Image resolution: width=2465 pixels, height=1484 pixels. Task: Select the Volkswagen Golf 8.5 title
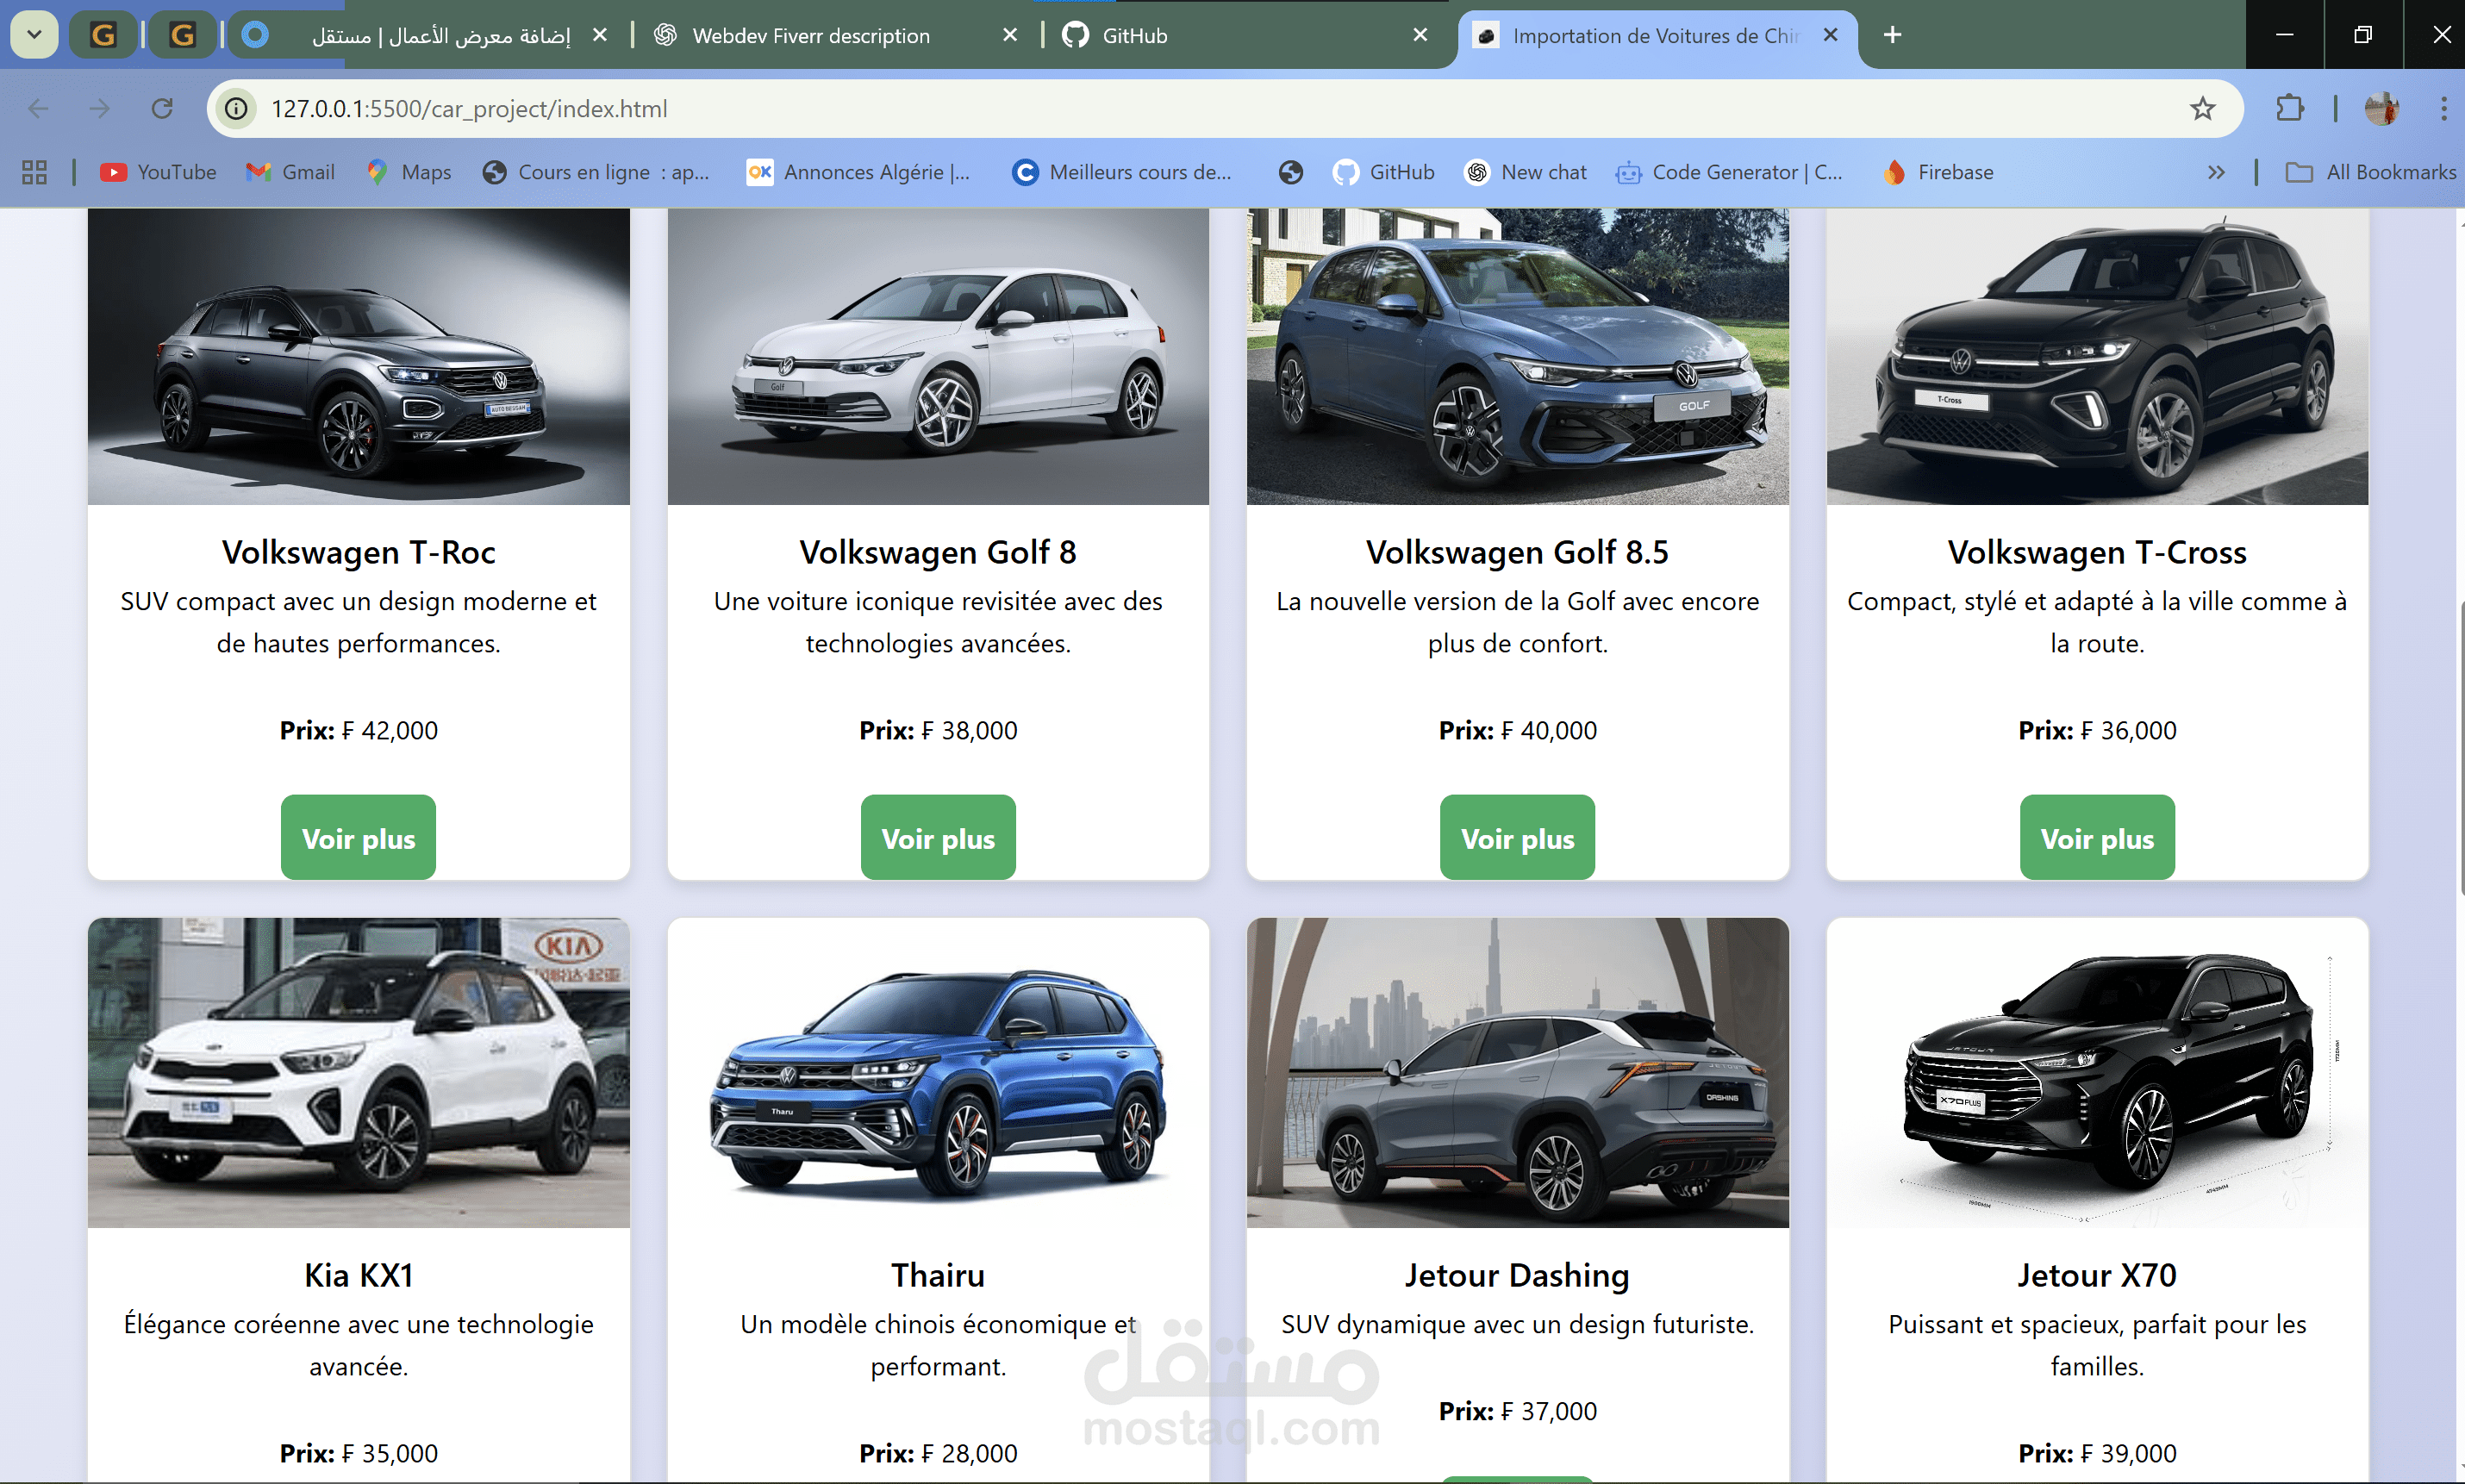click(x=1517, y=552)
